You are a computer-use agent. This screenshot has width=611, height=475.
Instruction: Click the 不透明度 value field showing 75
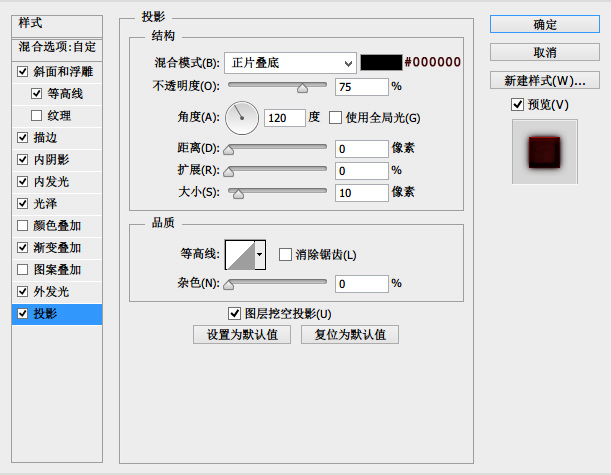point(362,87)
